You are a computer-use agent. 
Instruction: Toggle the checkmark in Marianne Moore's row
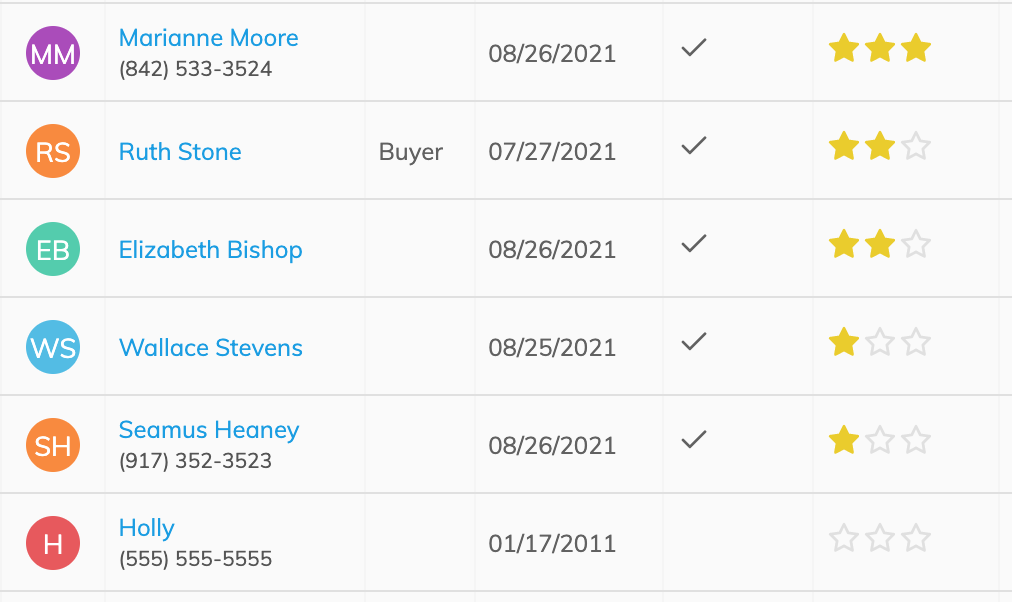tap(694, 48)
